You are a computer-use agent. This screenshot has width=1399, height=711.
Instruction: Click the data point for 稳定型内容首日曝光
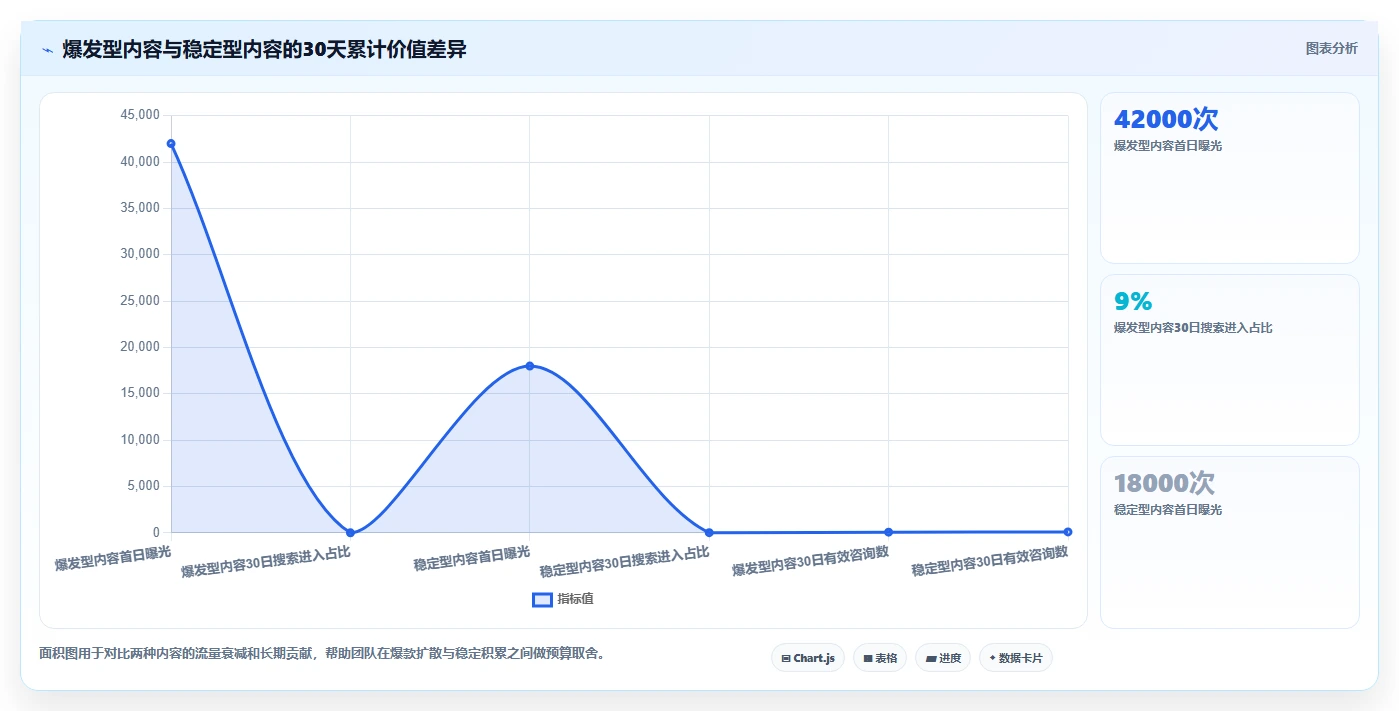(530, 366)
